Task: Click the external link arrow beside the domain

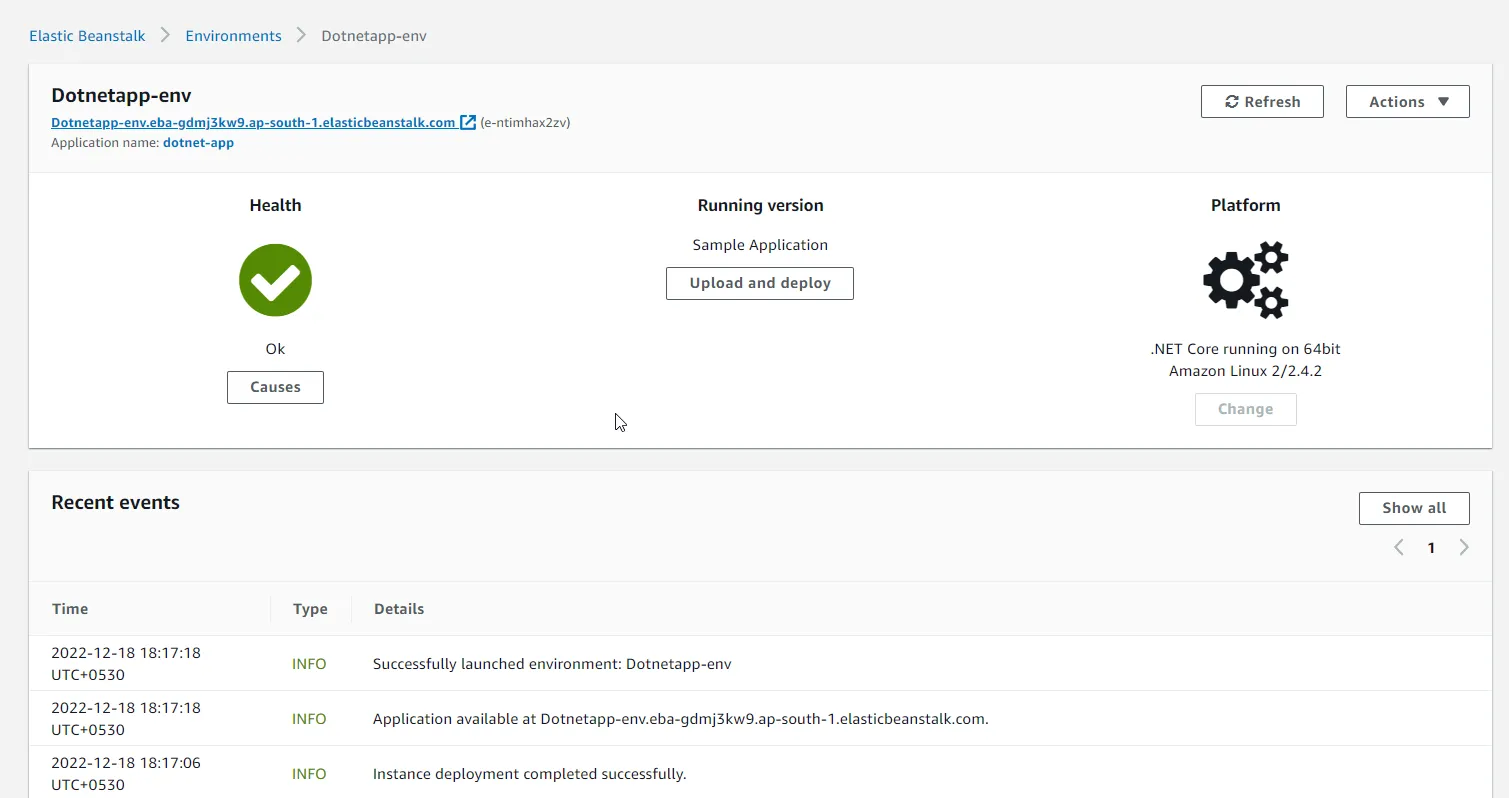Action: tap(467, 122)
